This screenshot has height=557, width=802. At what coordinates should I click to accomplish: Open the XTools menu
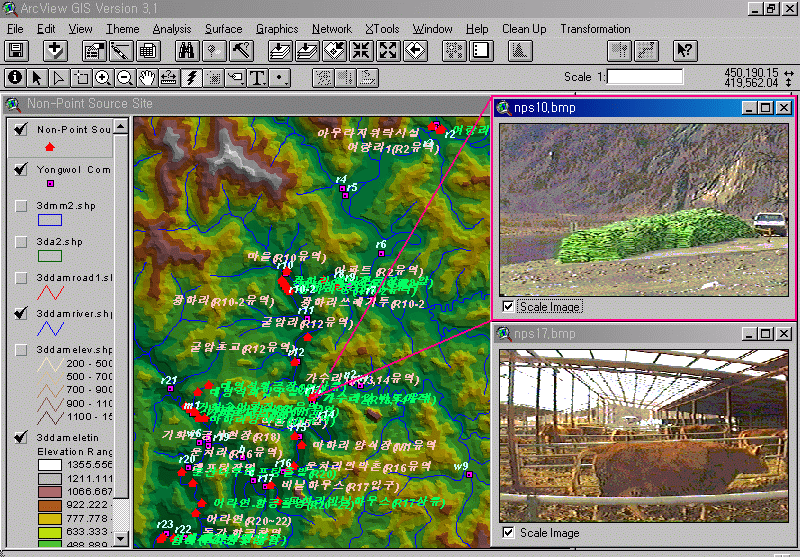[382, 29]
